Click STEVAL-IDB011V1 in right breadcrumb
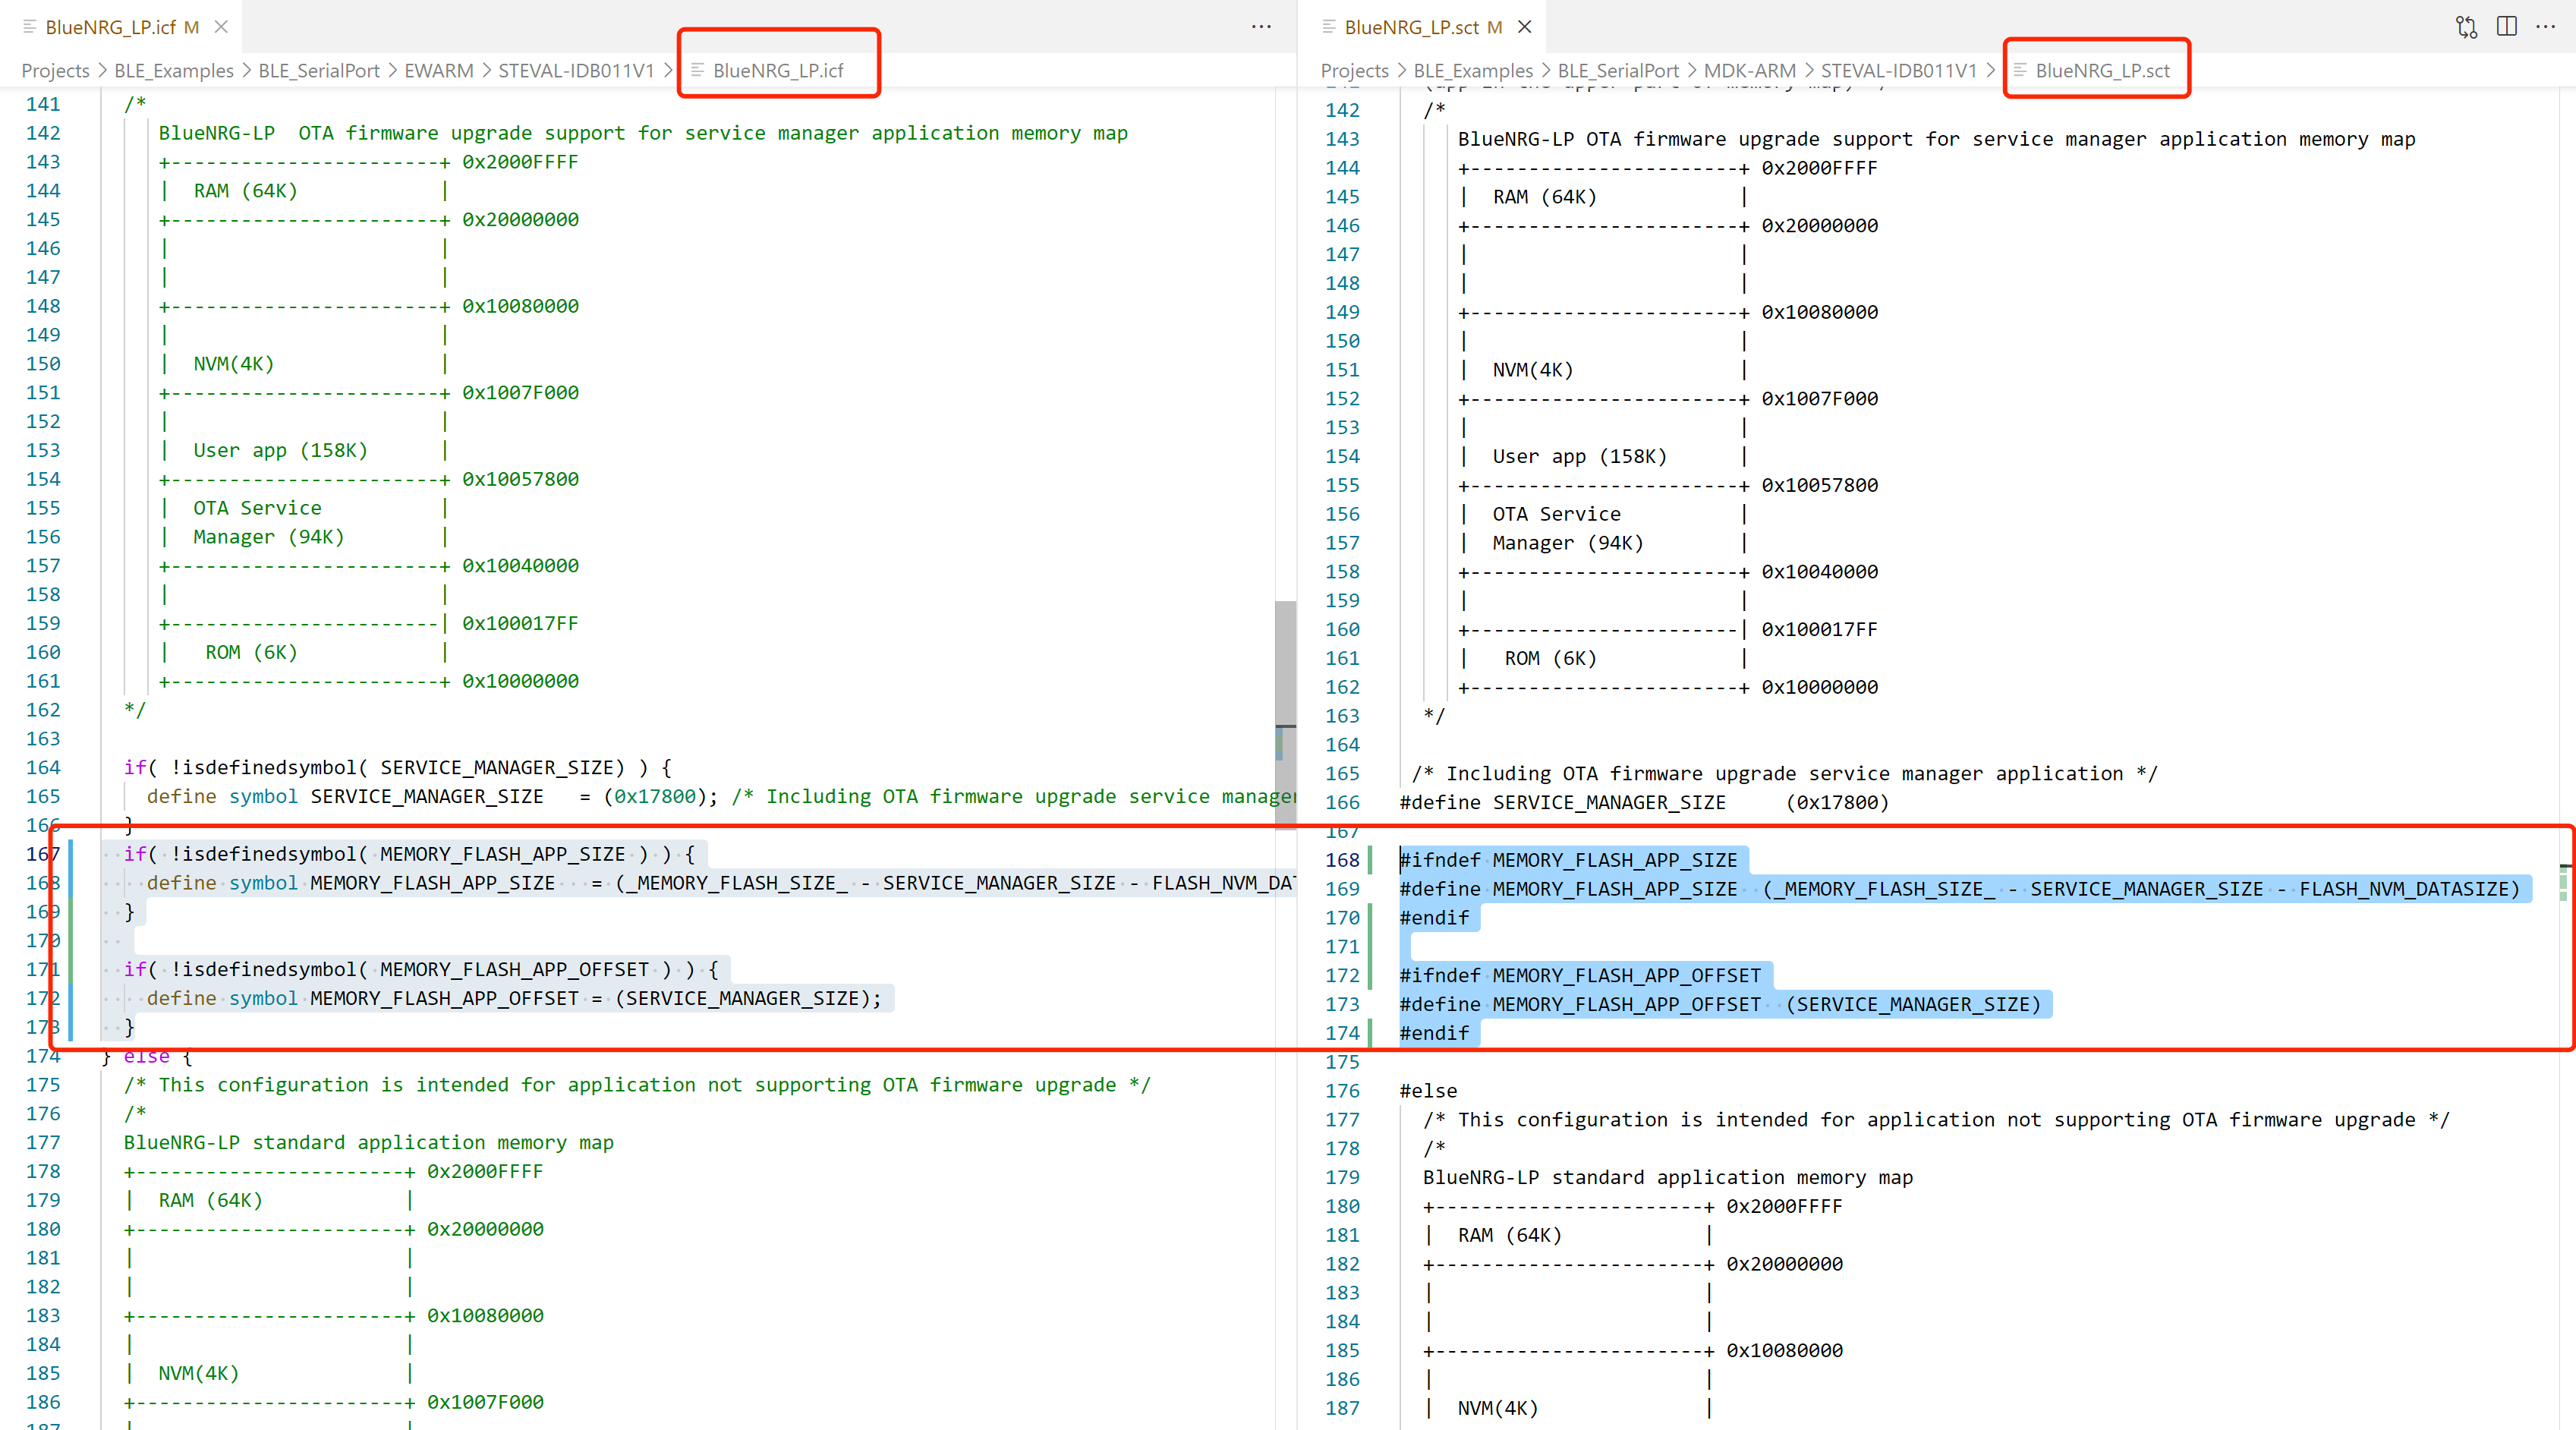The height and width of the screenshot is (1430, 2576). point(1899,71)
